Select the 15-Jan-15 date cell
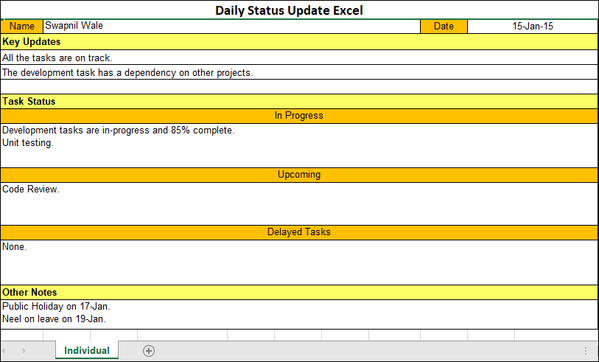Image resolution: width=599 pixels, height=362 pixels. click(x=533, y=26)
